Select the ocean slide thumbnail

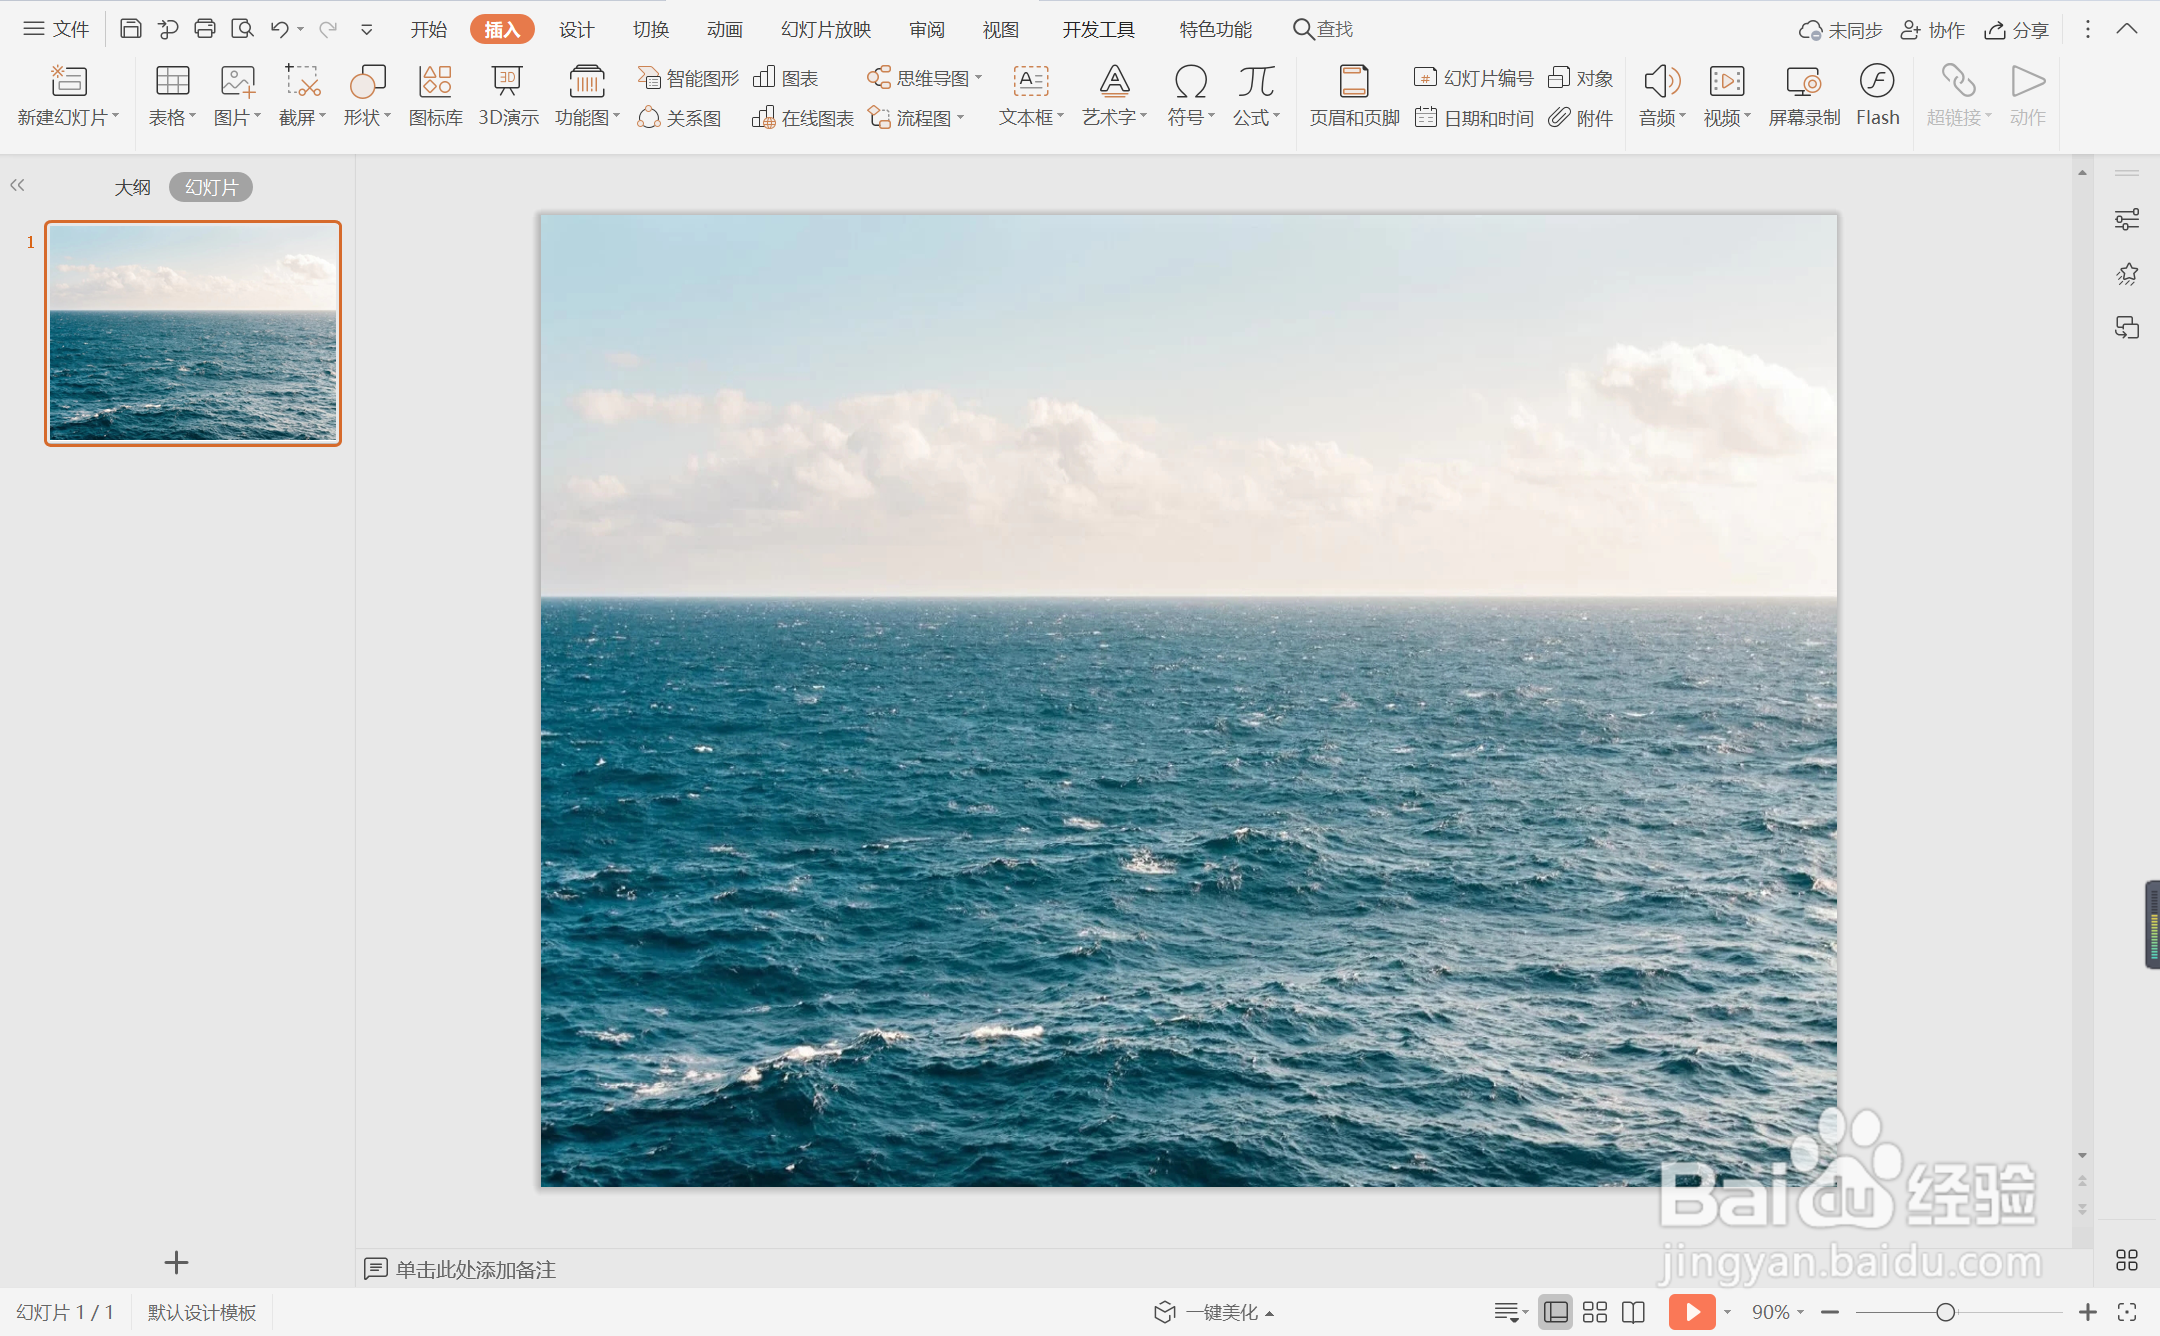point(193,332)
